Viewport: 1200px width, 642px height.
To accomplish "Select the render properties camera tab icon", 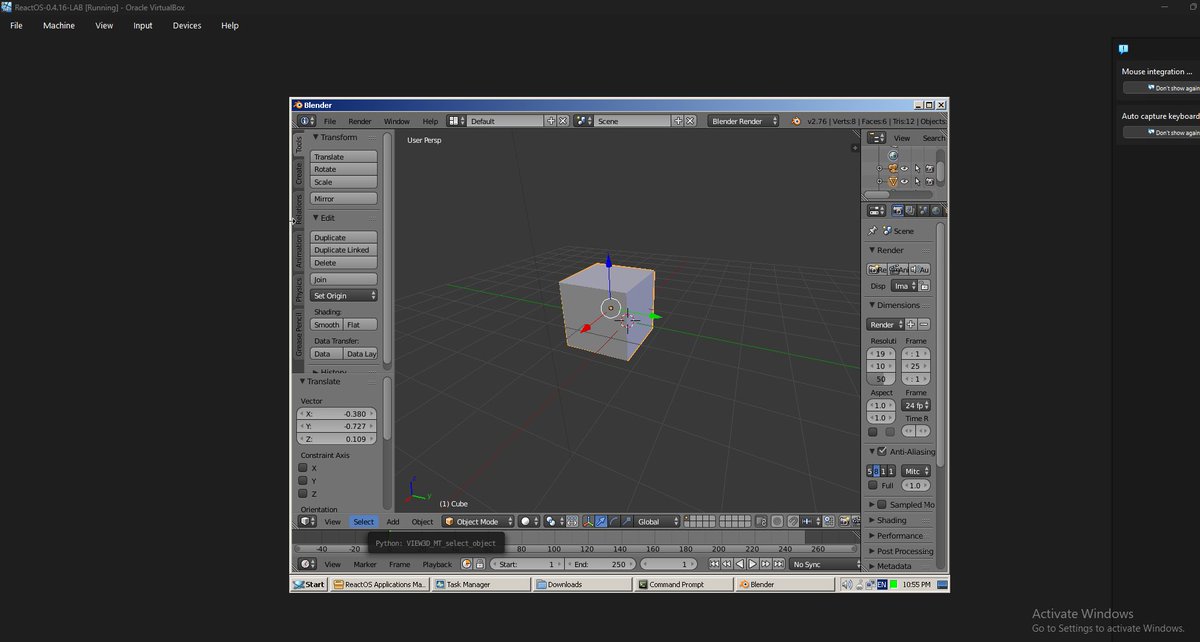I will (x=898, y=211).
